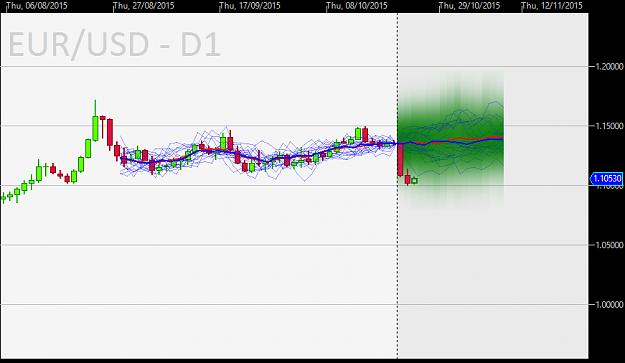The height and width of the screenshot is (363, 625).
Task: Click the date label Thu, 06/08/2015
Action: [x=37, y=6]
